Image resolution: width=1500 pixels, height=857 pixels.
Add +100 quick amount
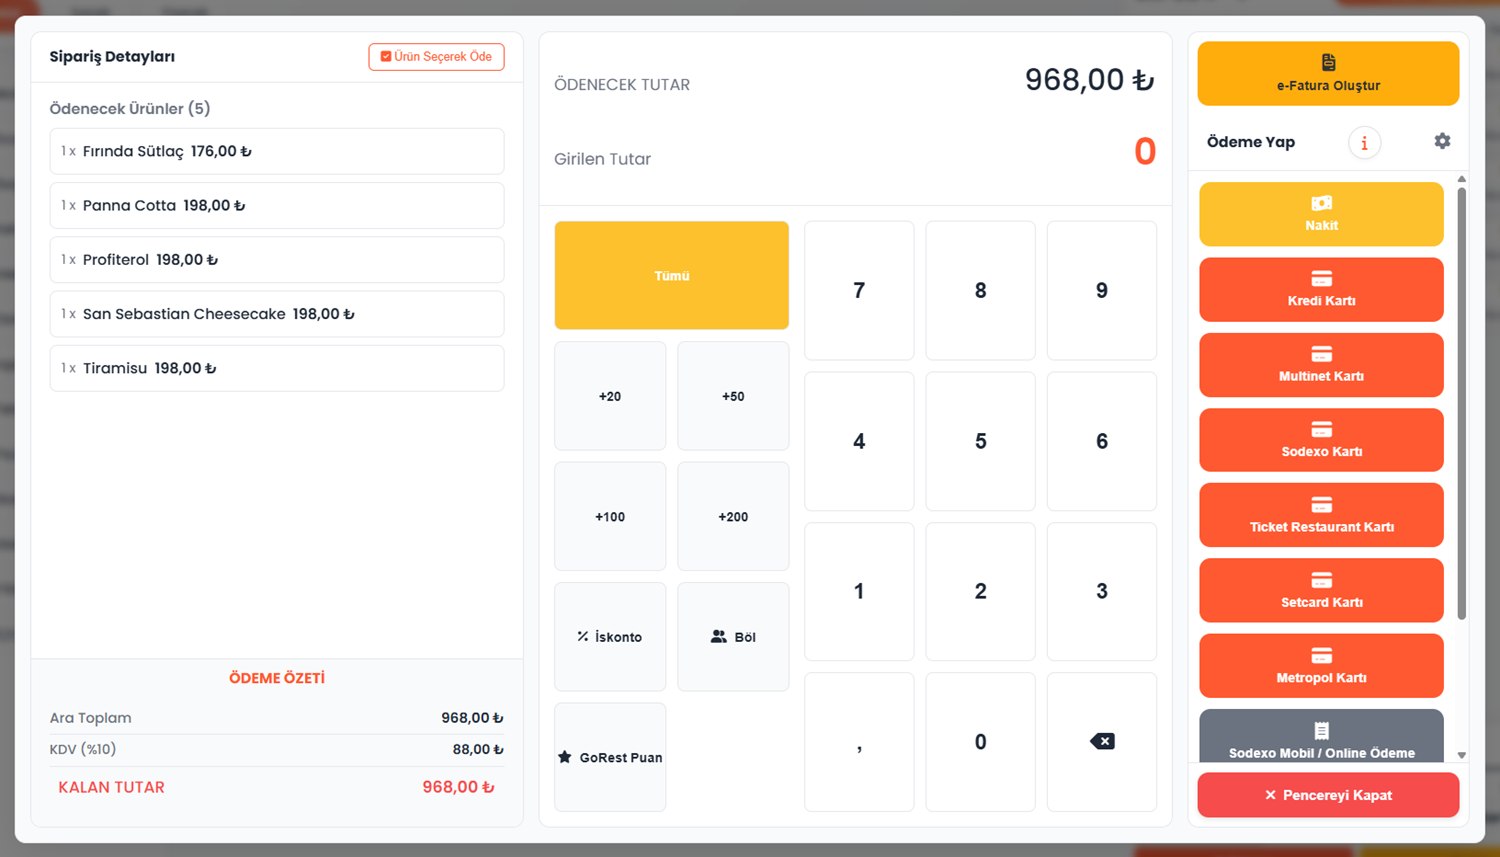[x=610, y=517]
